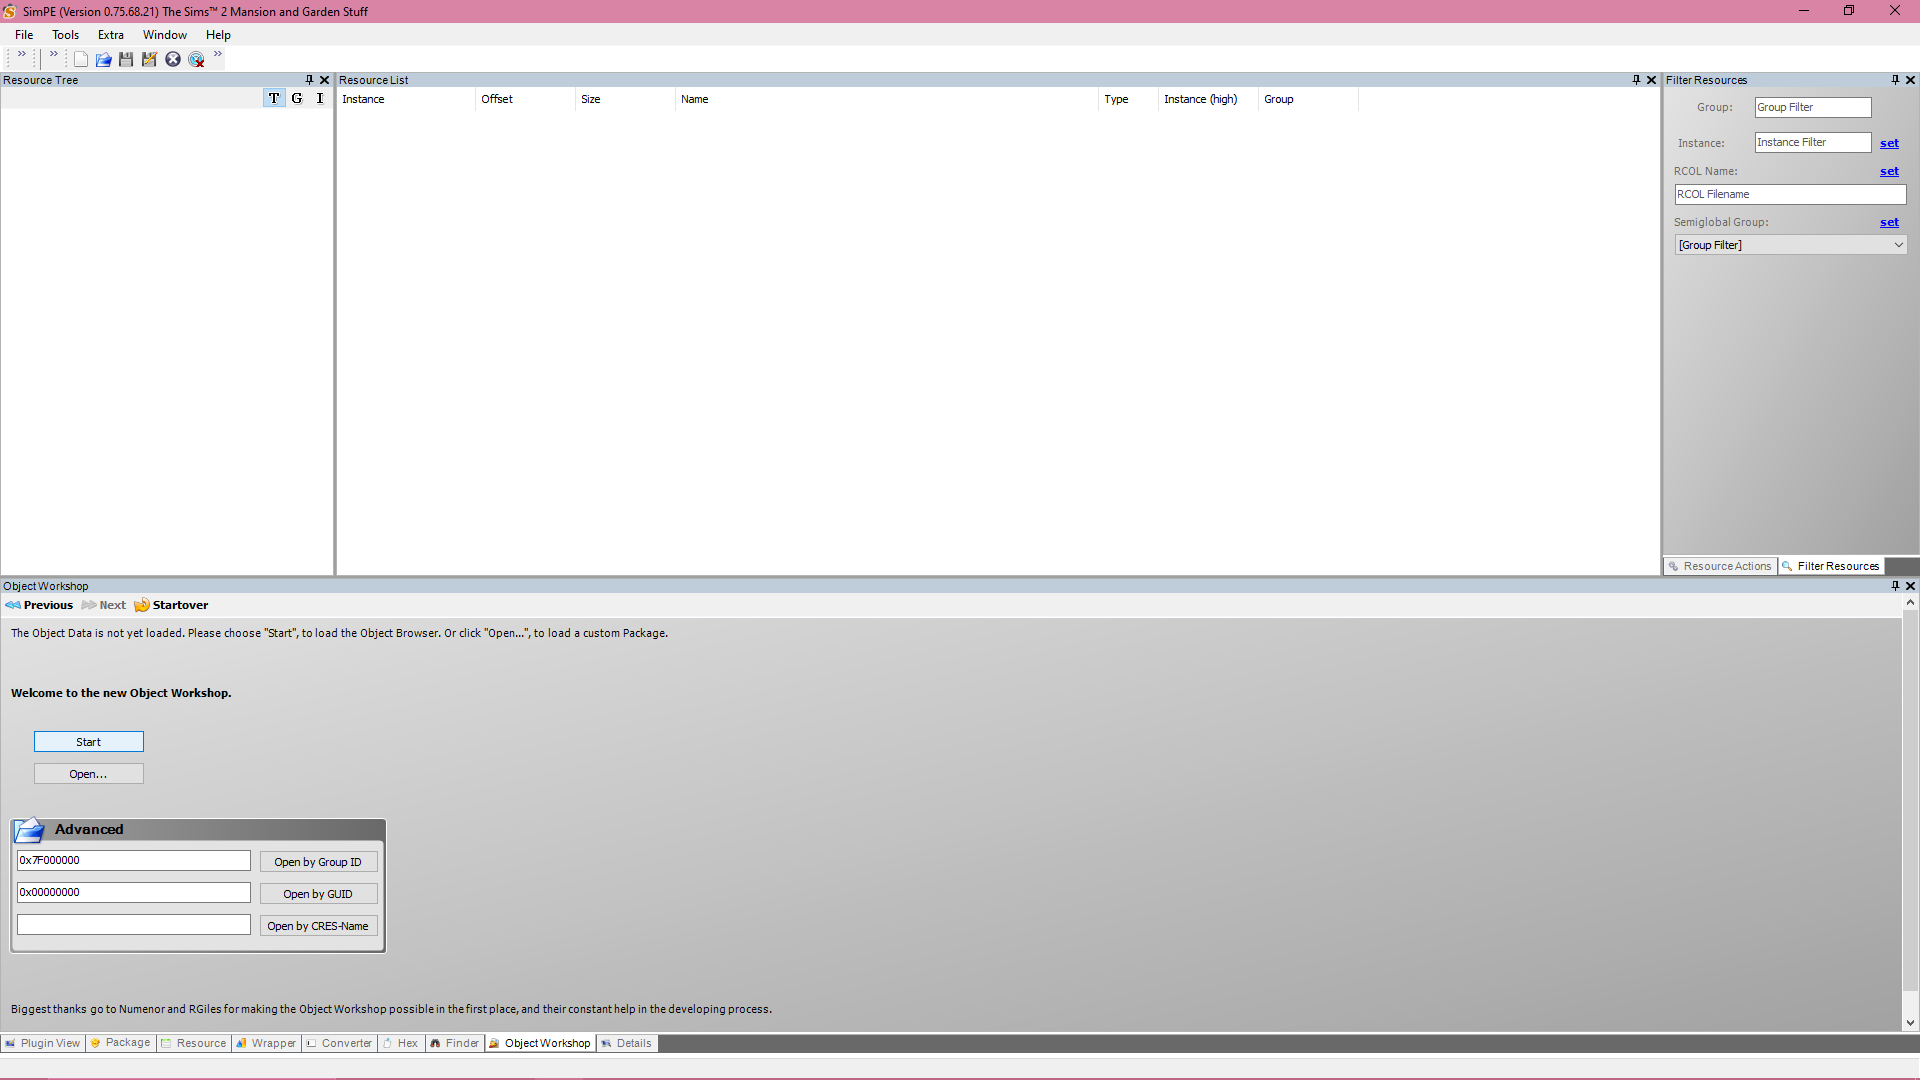
Task: Expand the first toolbar overflow chevron
Action: tap(22, 55)
